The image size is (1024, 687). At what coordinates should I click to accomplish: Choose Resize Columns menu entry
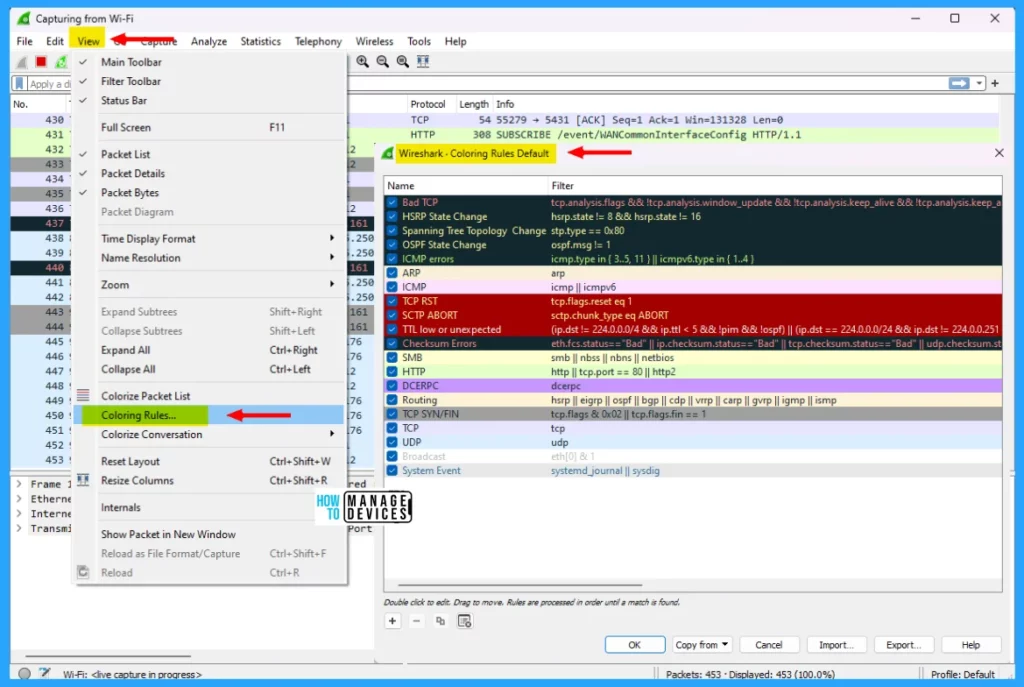tap(210, 481)
